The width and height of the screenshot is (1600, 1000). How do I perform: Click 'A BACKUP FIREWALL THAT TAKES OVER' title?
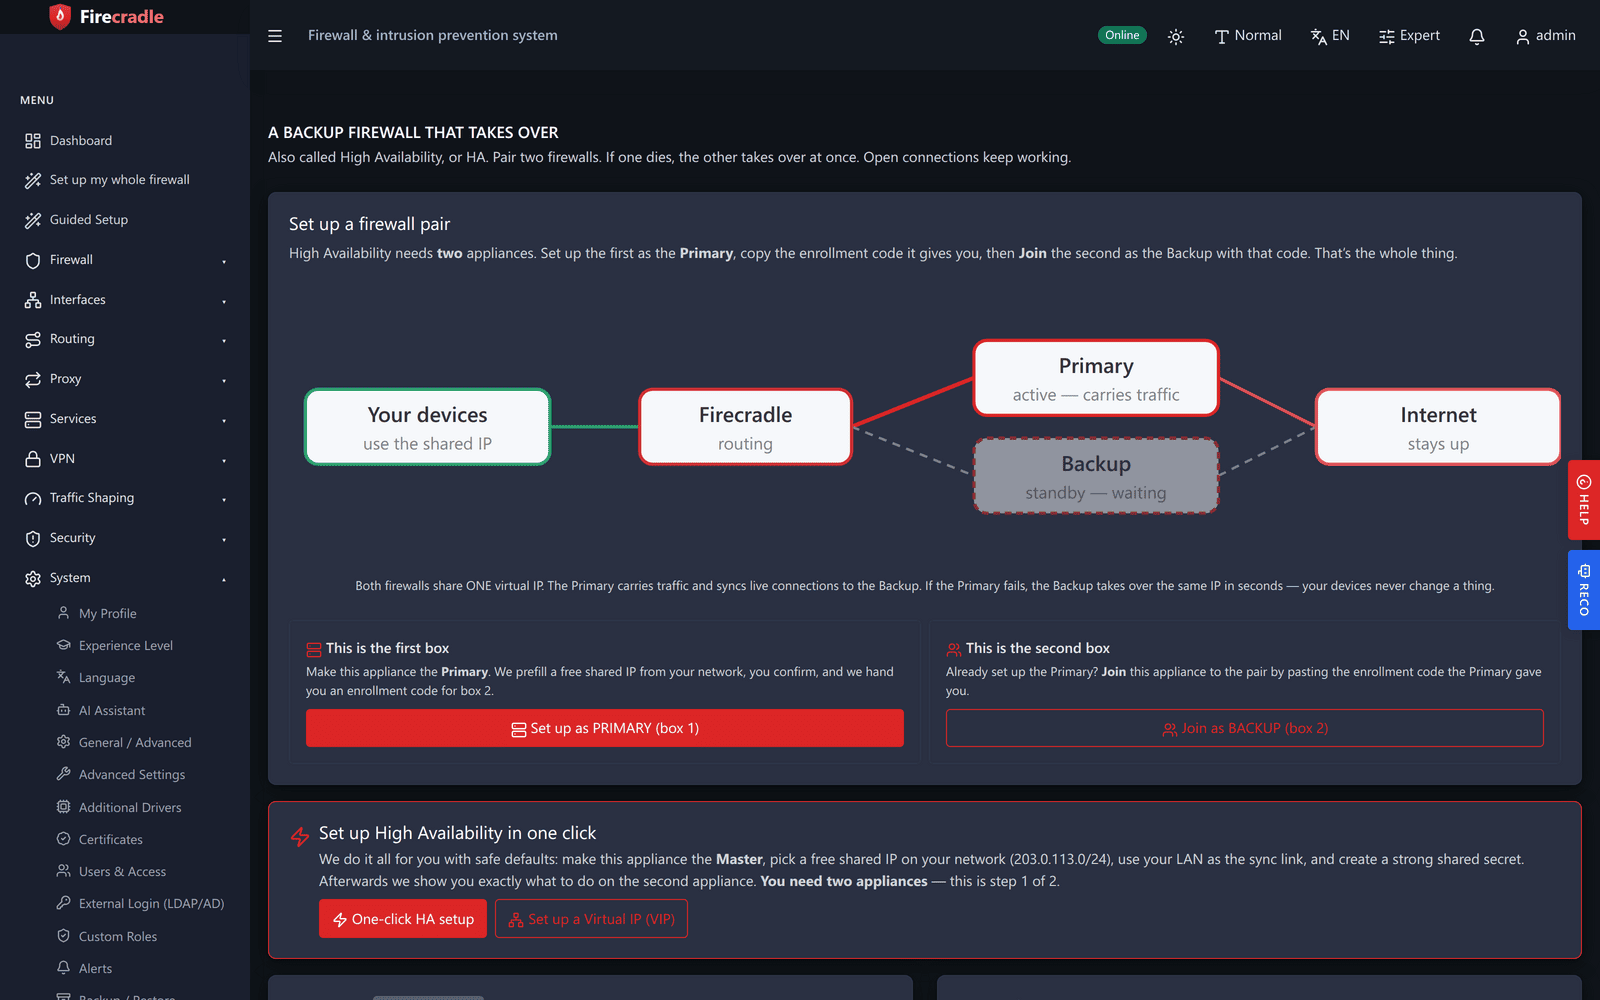[413, 132]
